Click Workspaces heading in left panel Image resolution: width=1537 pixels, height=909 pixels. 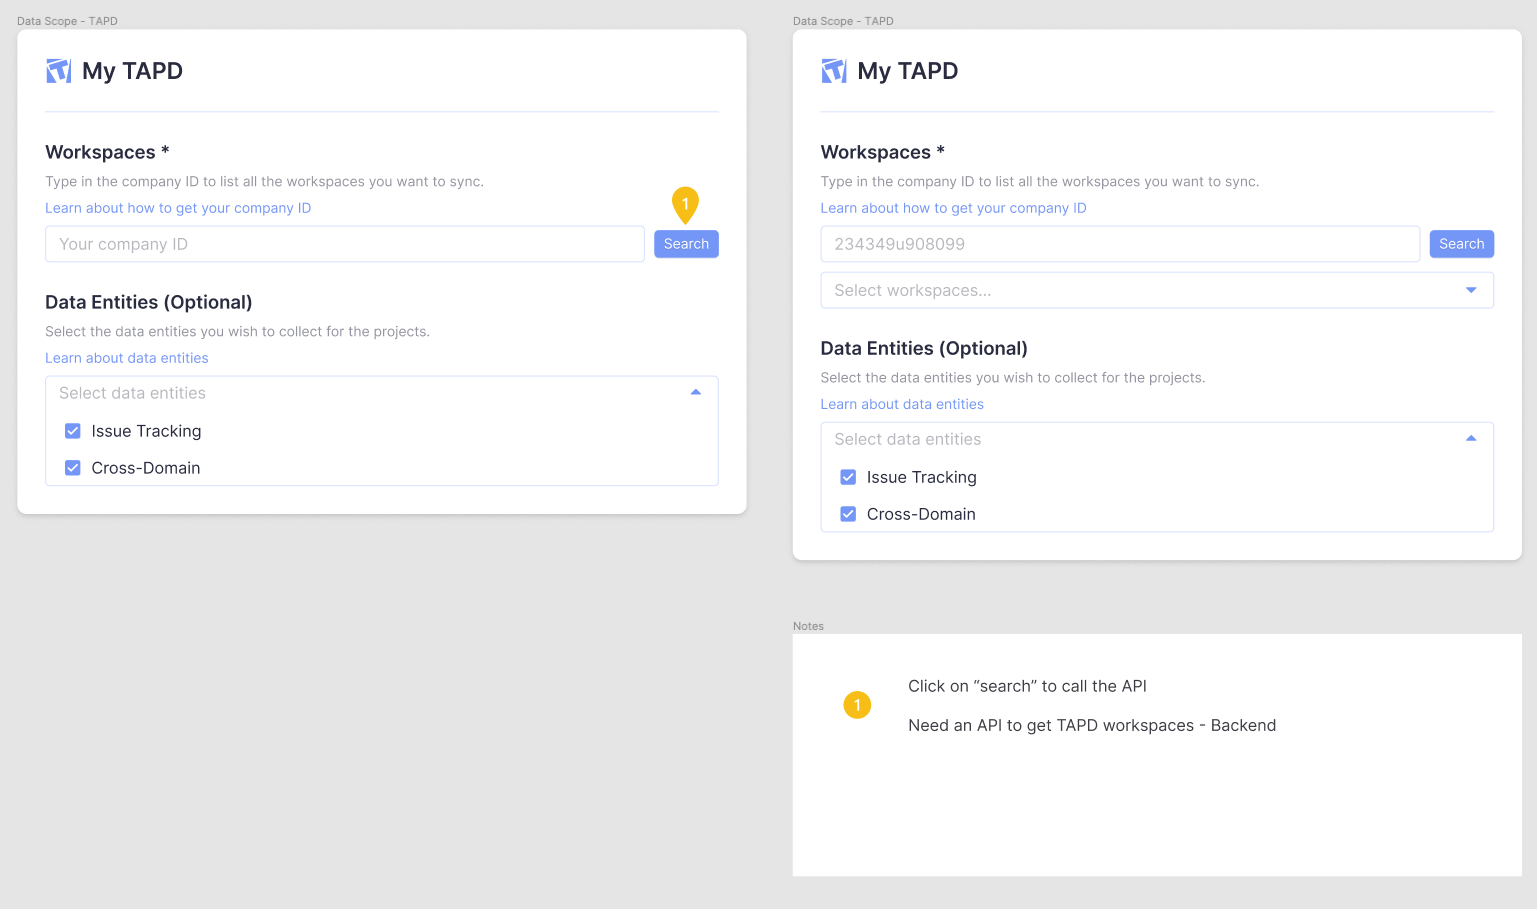(x=107, y=152)
